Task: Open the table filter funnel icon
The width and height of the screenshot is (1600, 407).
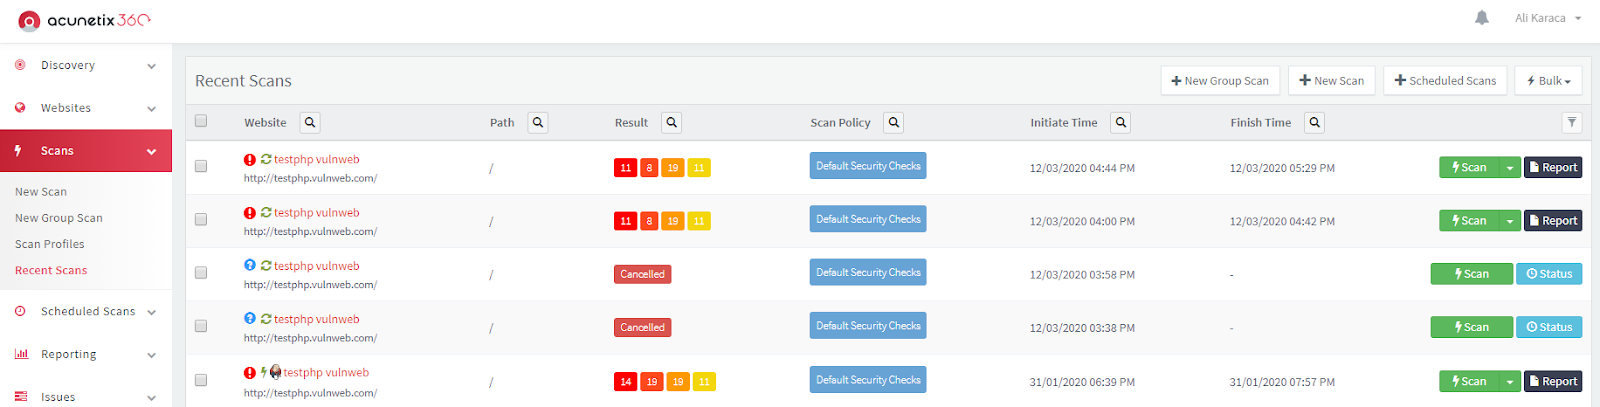Action: pyautogui.click(x=1572, y=122)
